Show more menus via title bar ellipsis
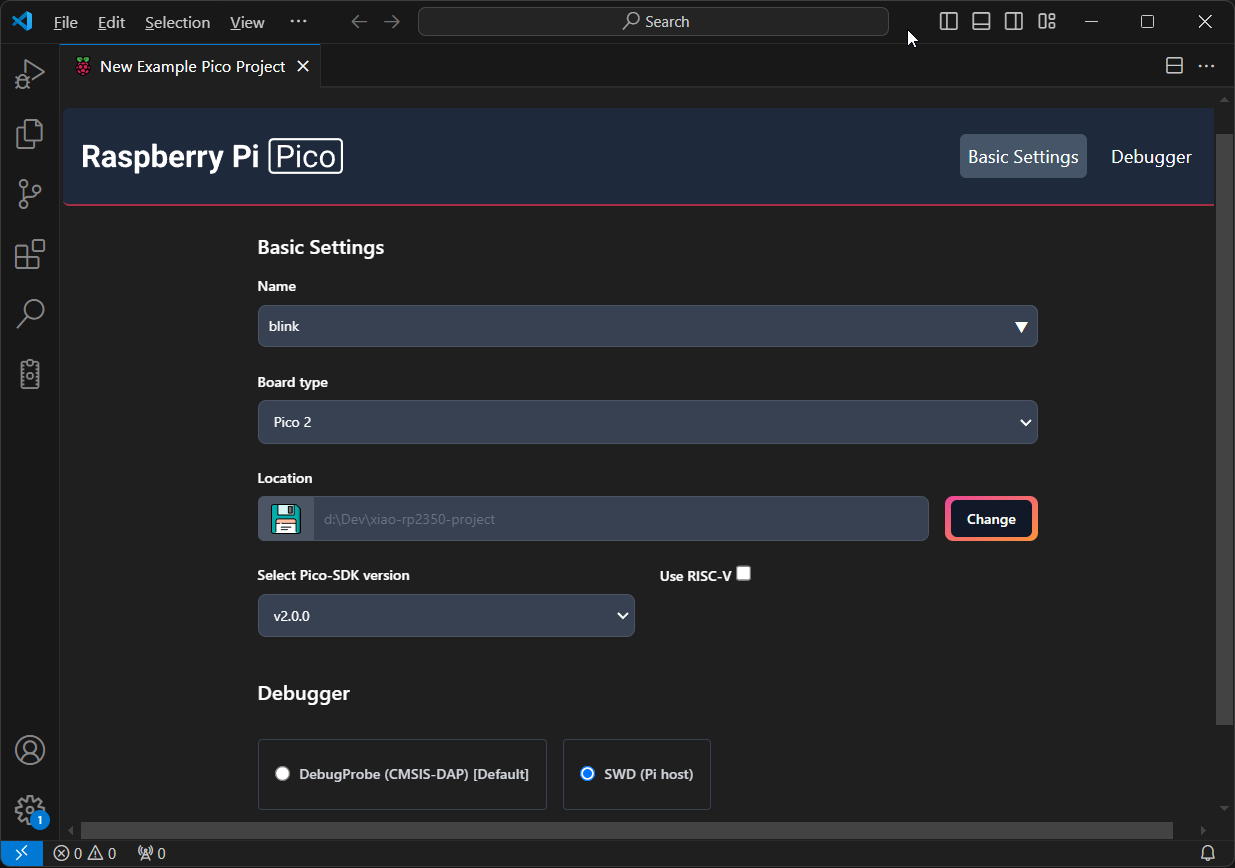 tap(298, 22)
